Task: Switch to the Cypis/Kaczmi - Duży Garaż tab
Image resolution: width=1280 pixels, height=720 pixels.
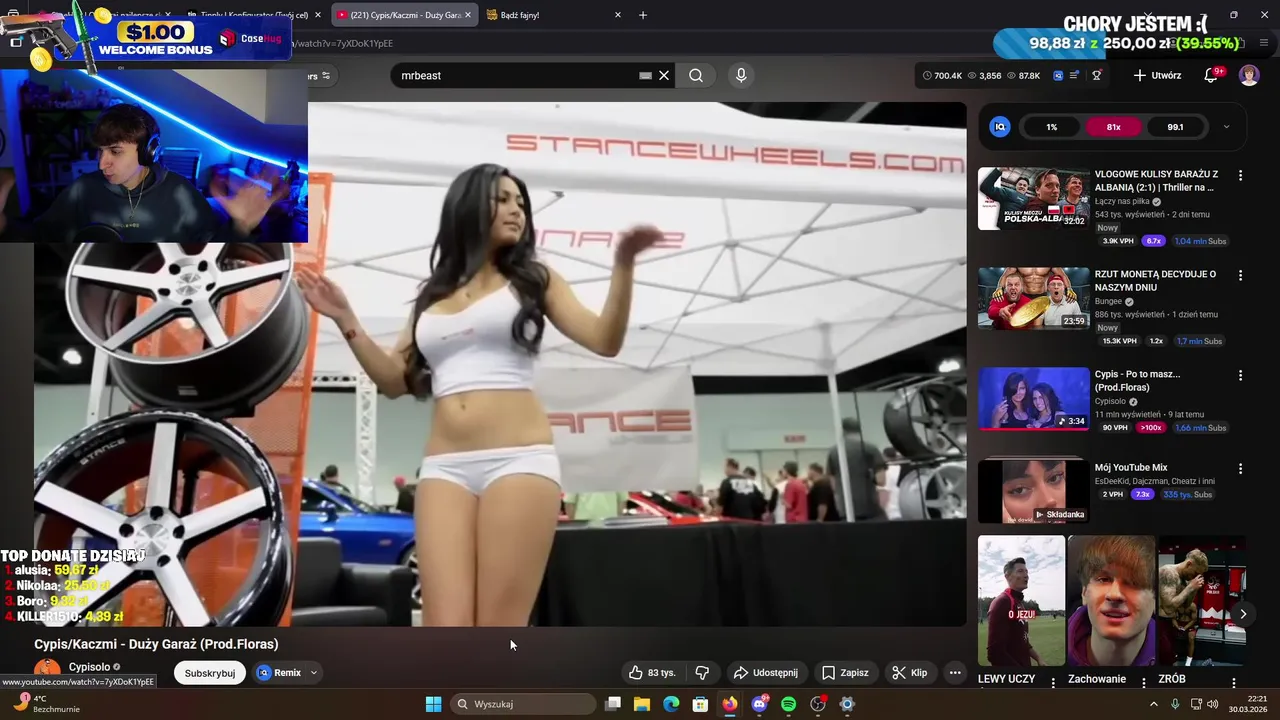Action: pyautogui.click(x=404, y=15)
